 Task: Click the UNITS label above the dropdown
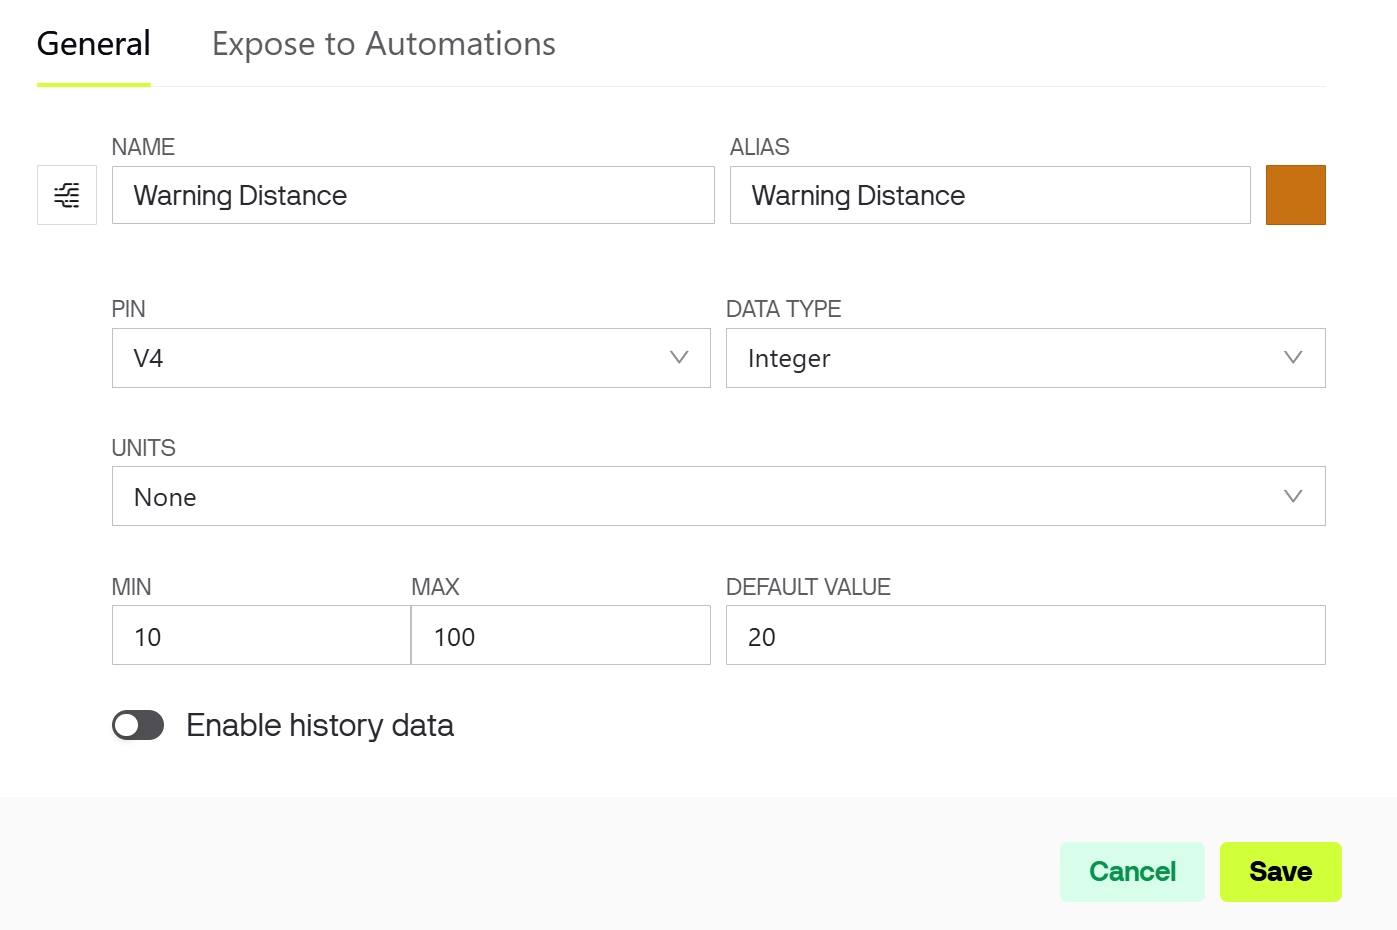click(144, 448)
